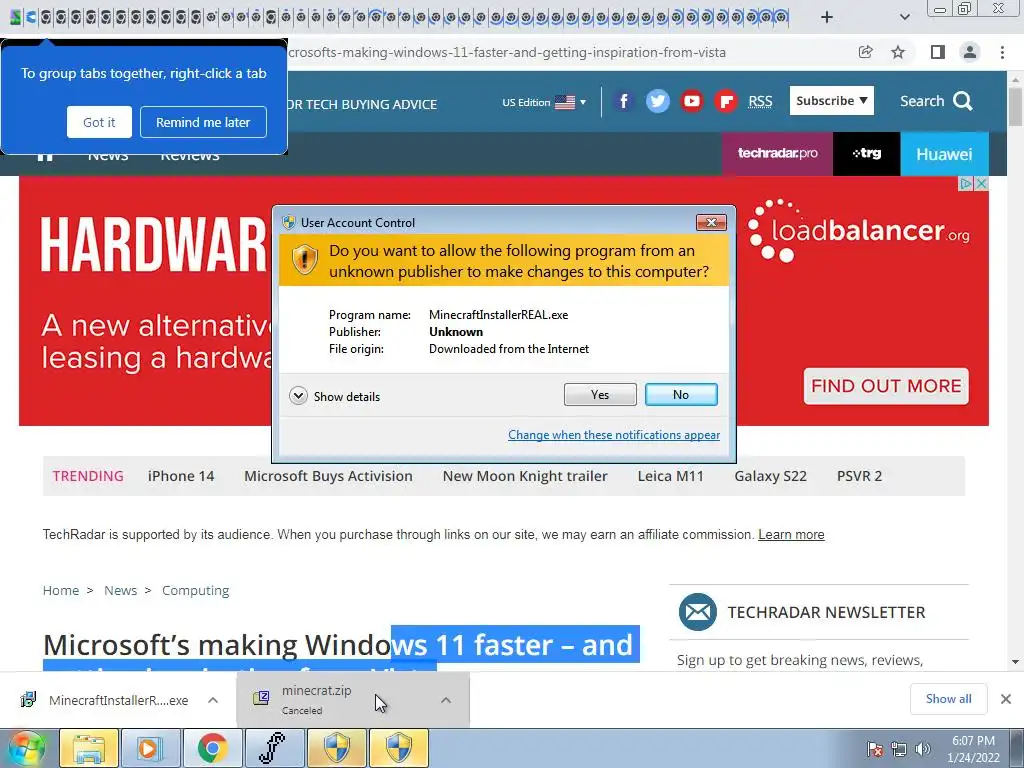Expand options for MinecraftInstaller download
Screen dimensions: 1024x768
point(213,700)
